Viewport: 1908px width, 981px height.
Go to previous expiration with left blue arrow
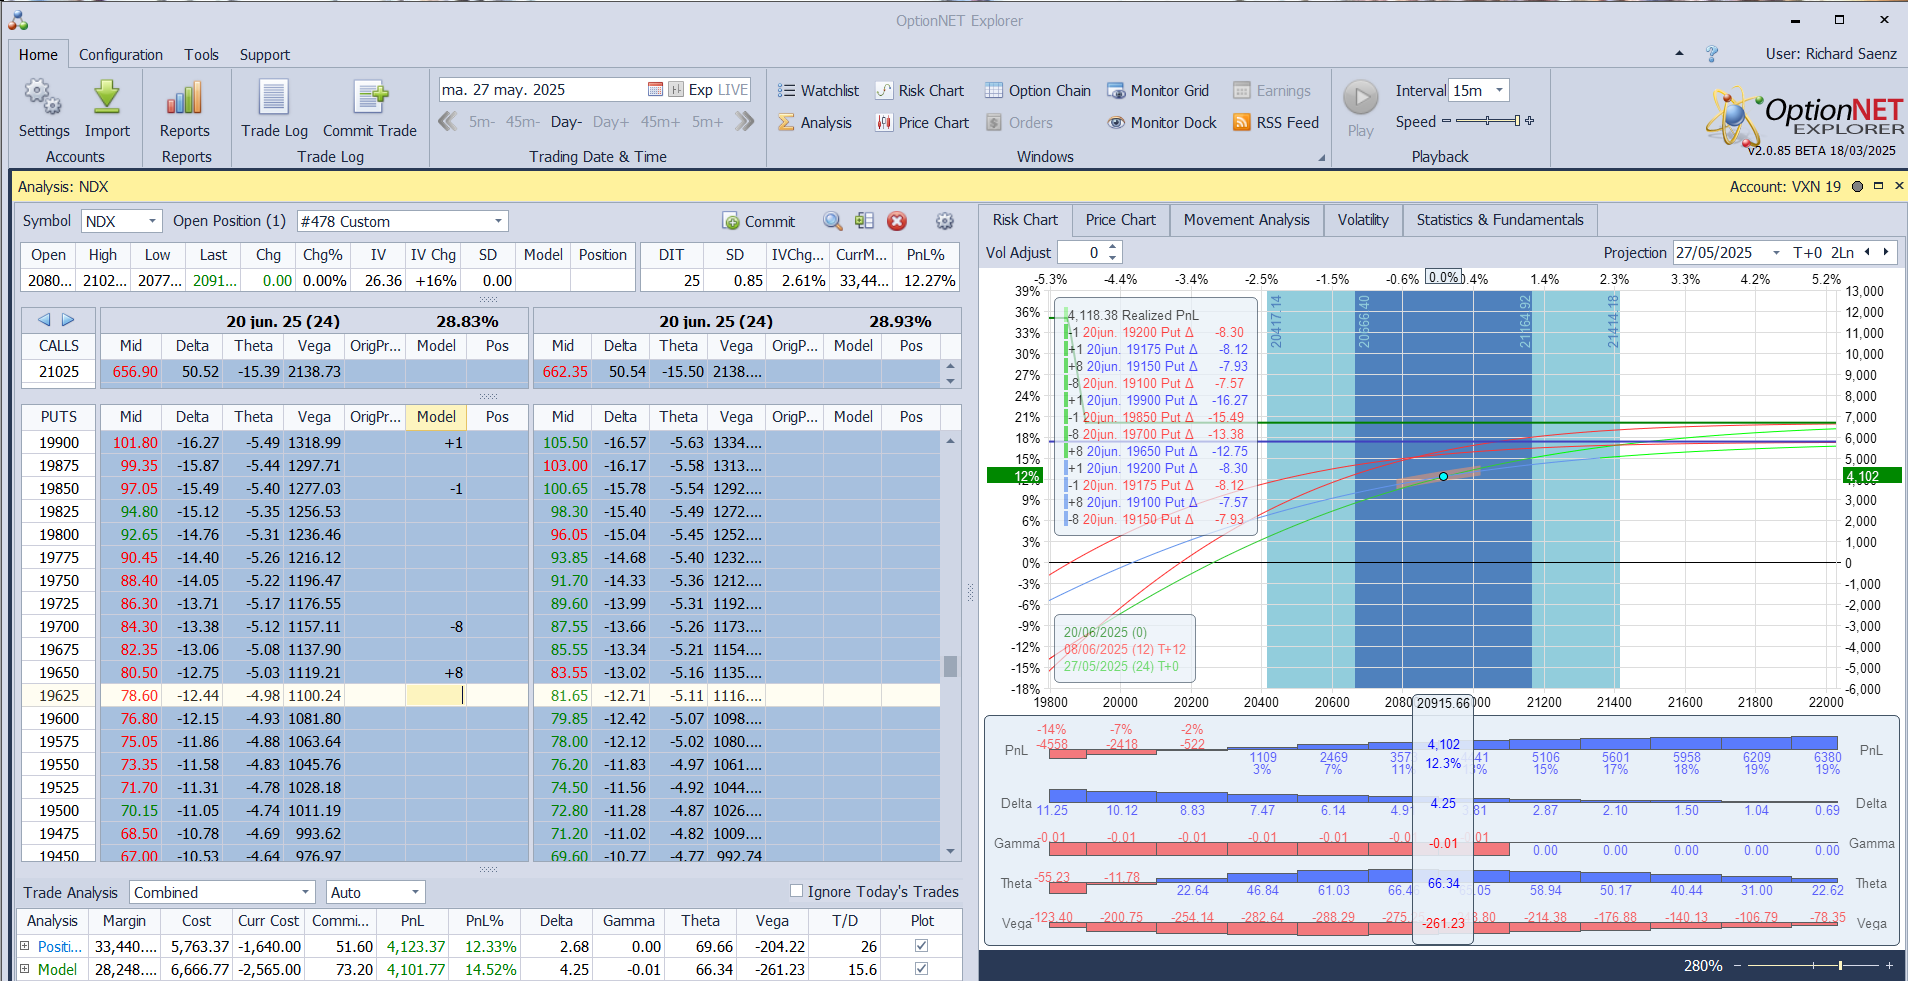point(44,320)
